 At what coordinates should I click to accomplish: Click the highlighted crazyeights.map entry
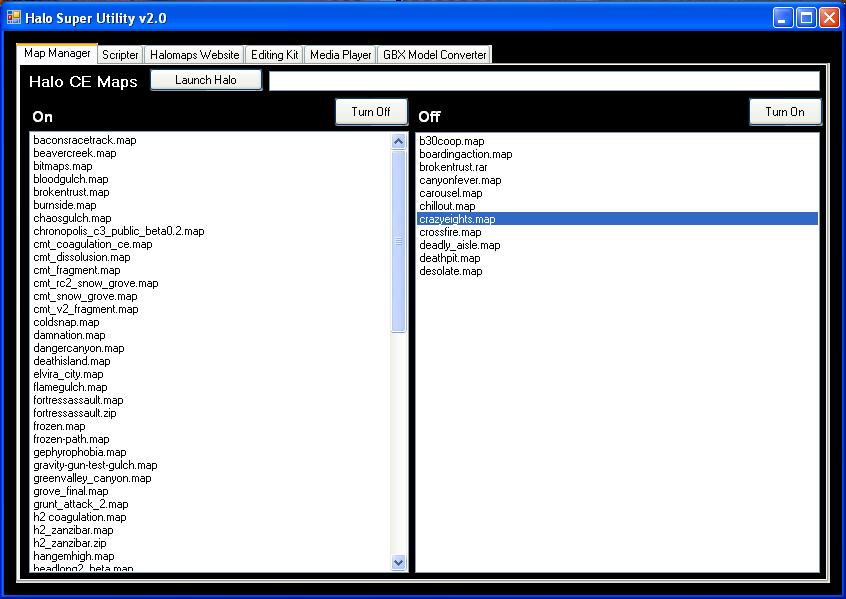617,219
